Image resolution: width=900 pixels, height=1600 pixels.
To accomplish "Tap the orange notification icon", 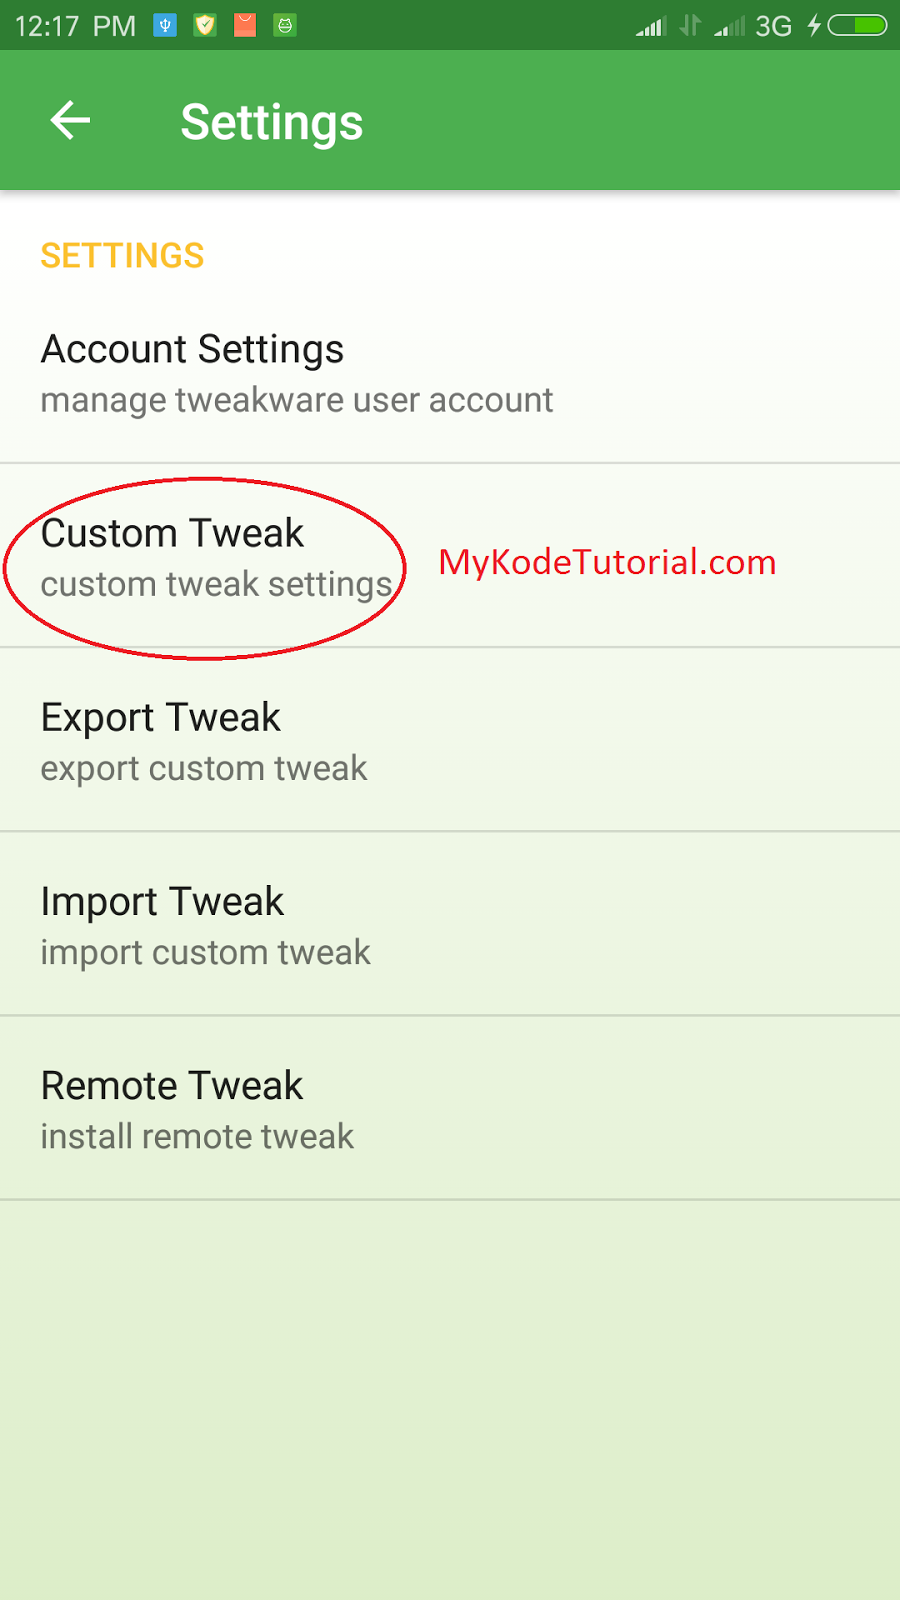I will pyautogui.click(x=245, y=25).
